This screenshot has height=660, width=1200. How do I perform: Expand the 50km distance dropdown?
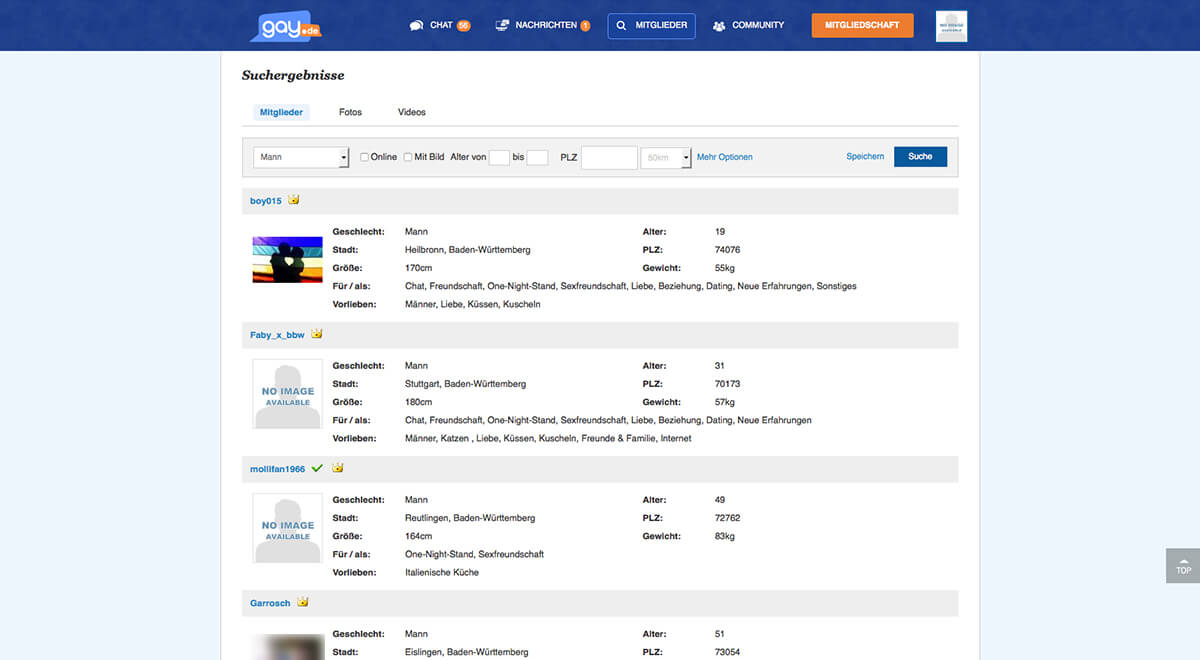point(666,158)
